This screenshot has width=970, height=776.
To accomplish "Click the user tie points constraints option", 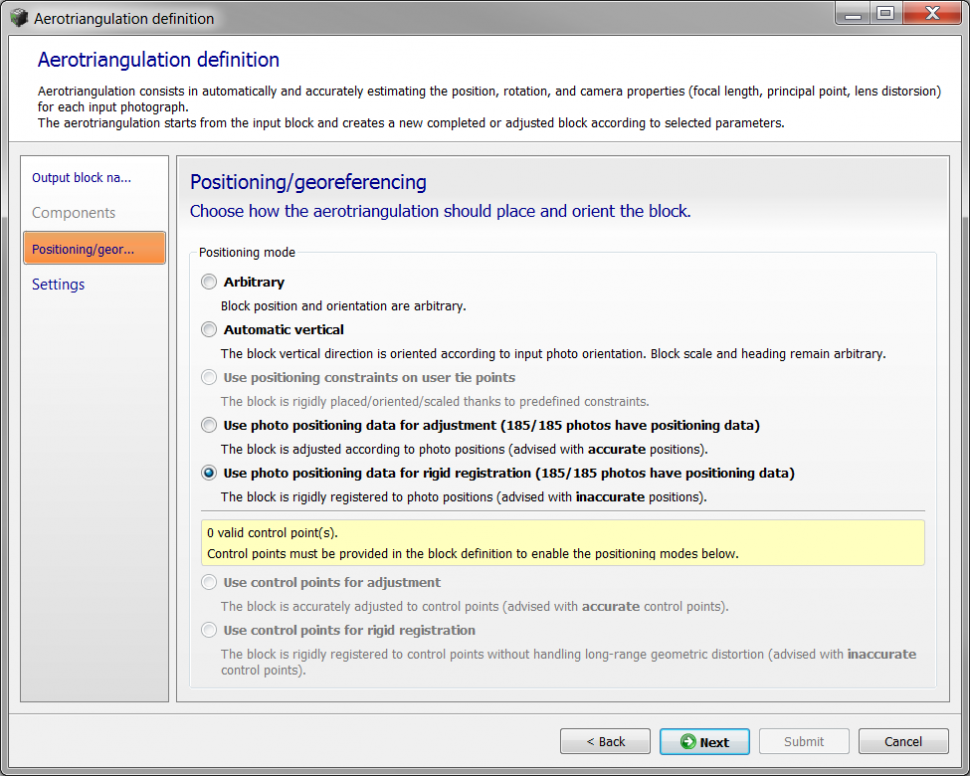I will point(209,377).
